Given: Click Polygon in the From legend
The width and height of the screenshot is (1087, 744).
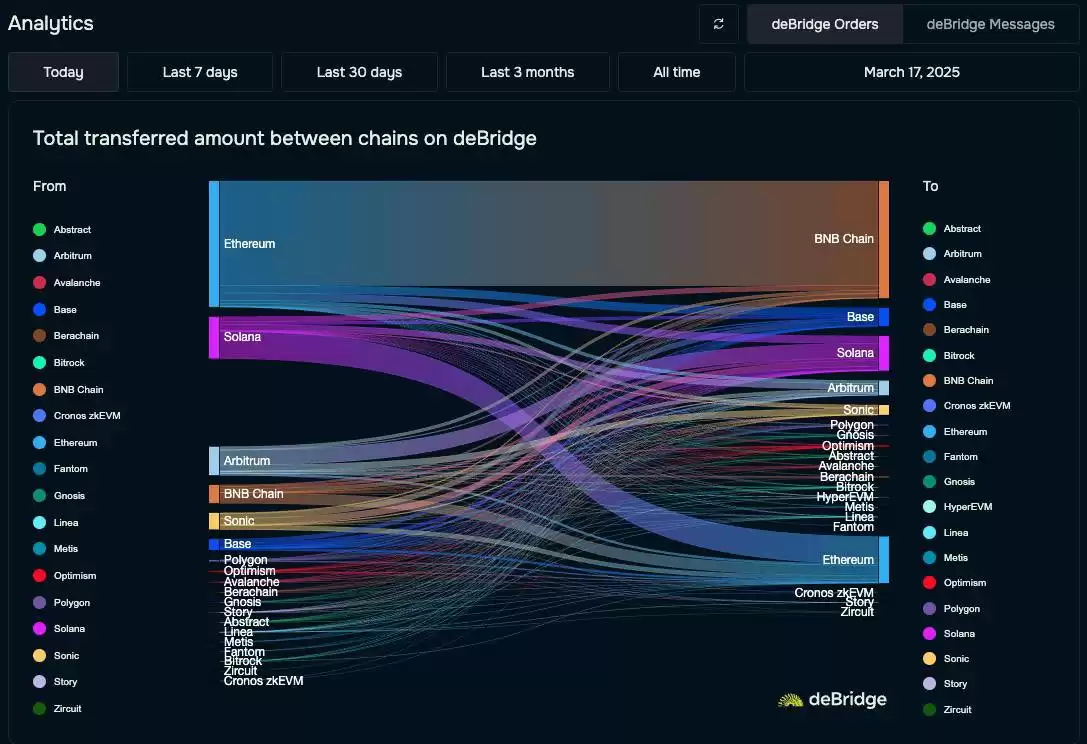Looking at the screenshot, I should (x=62, y=603).
